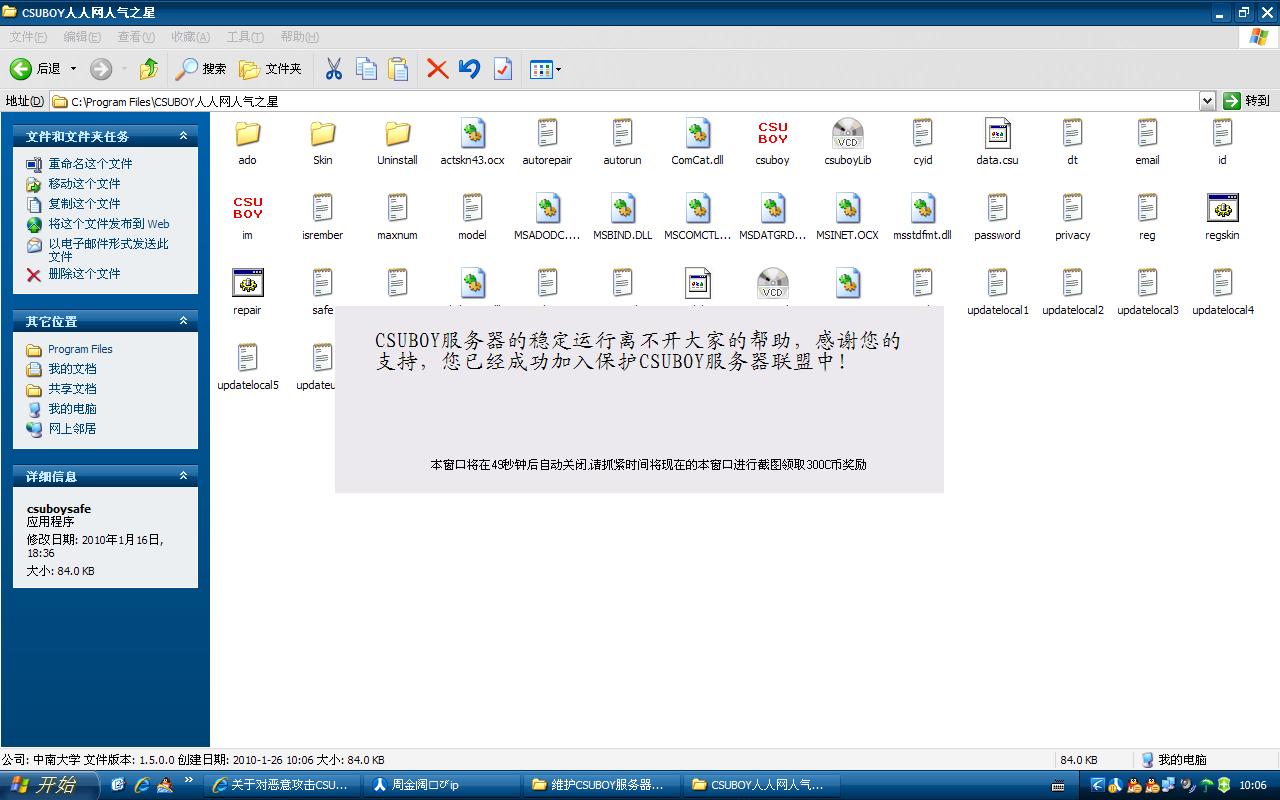Select the ado folder icon
This screenshot has height=800, width=1280.
tap(247, 133)
